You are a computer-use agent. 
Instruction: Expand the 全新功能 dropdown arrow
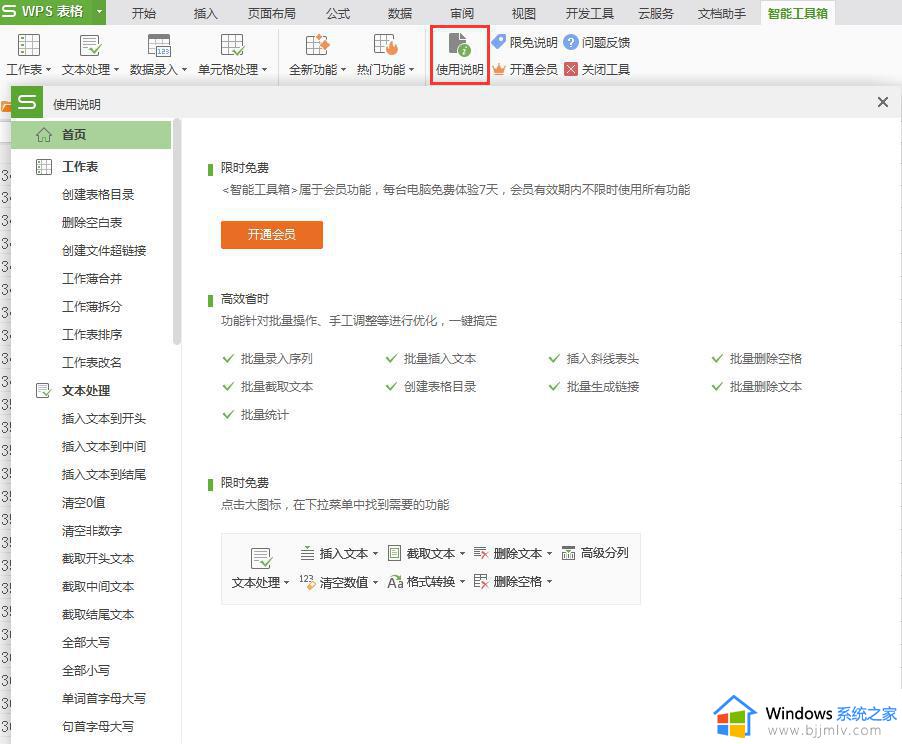tap(343, 70)
